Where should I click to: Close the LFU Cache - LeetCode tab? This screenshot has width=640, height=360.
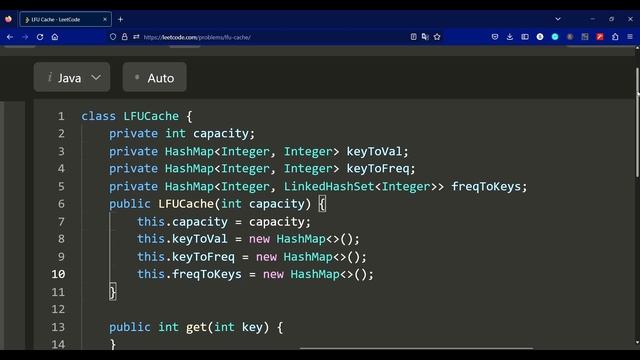(105, 19)
